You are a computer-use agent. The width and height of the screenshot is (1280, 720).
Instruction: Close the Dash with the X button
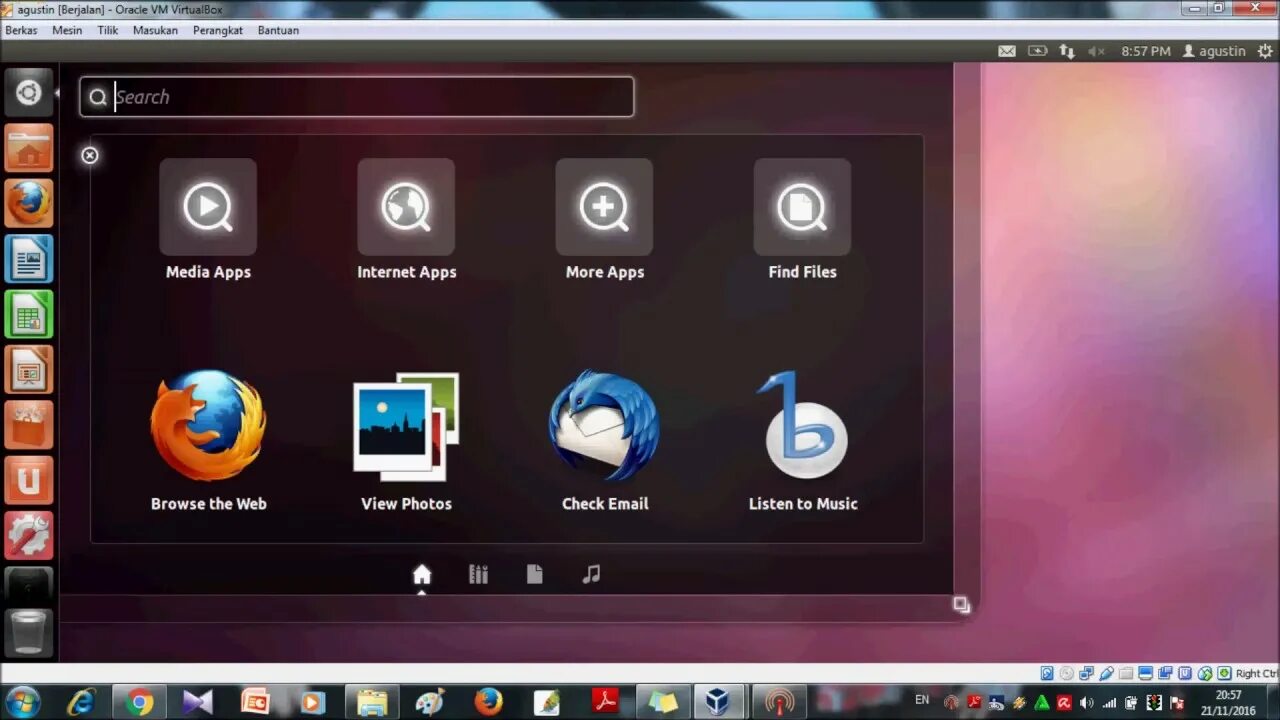(x=90, y=155)
